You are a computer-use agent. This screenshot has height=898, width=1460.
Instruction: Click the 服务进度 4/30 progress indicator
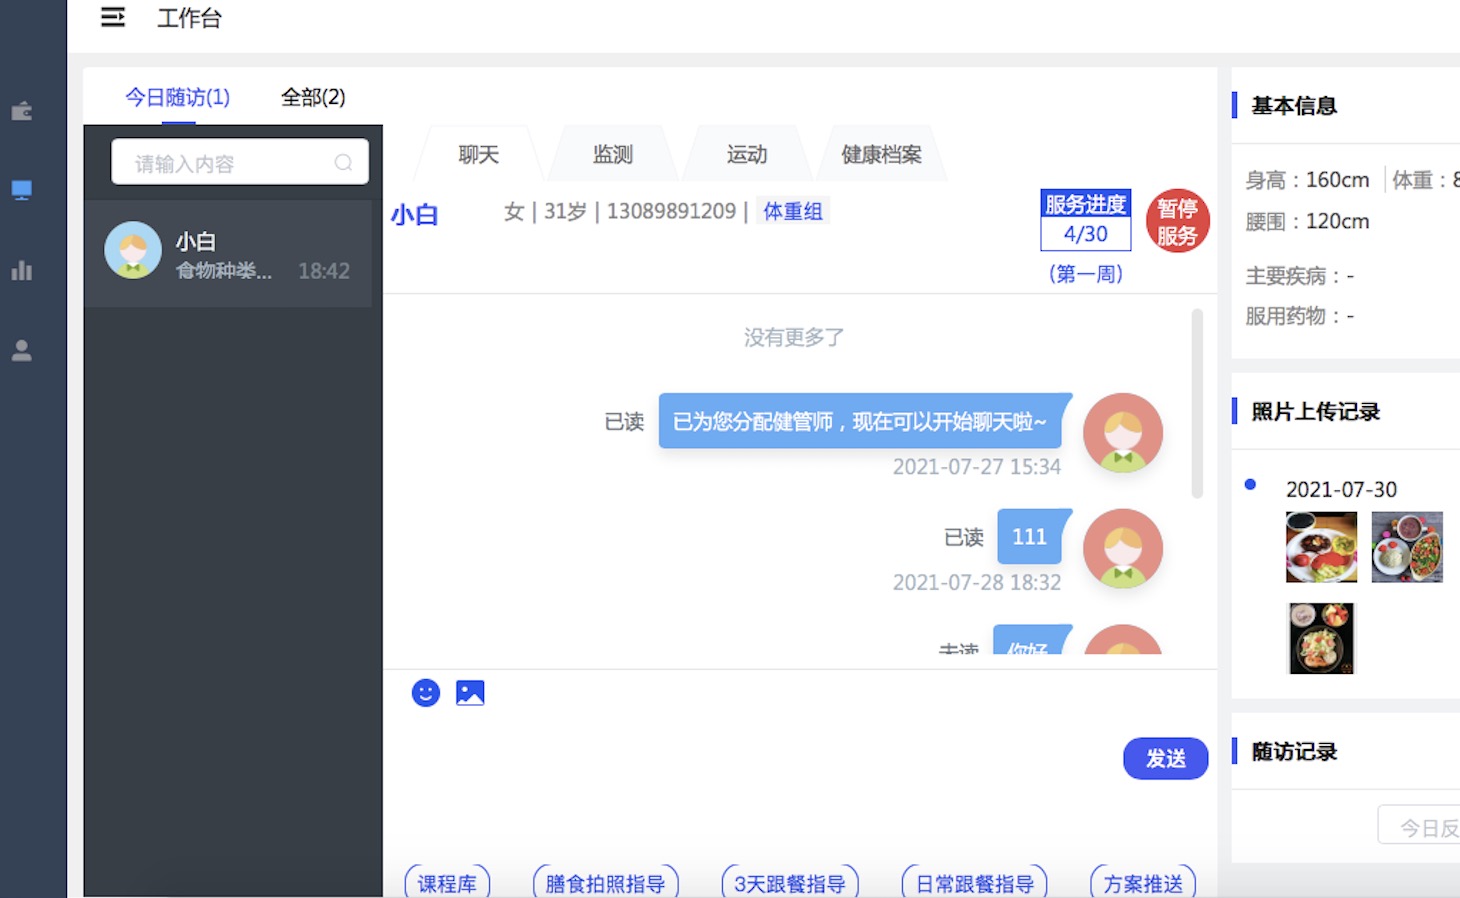click(x=1086, y=220)
